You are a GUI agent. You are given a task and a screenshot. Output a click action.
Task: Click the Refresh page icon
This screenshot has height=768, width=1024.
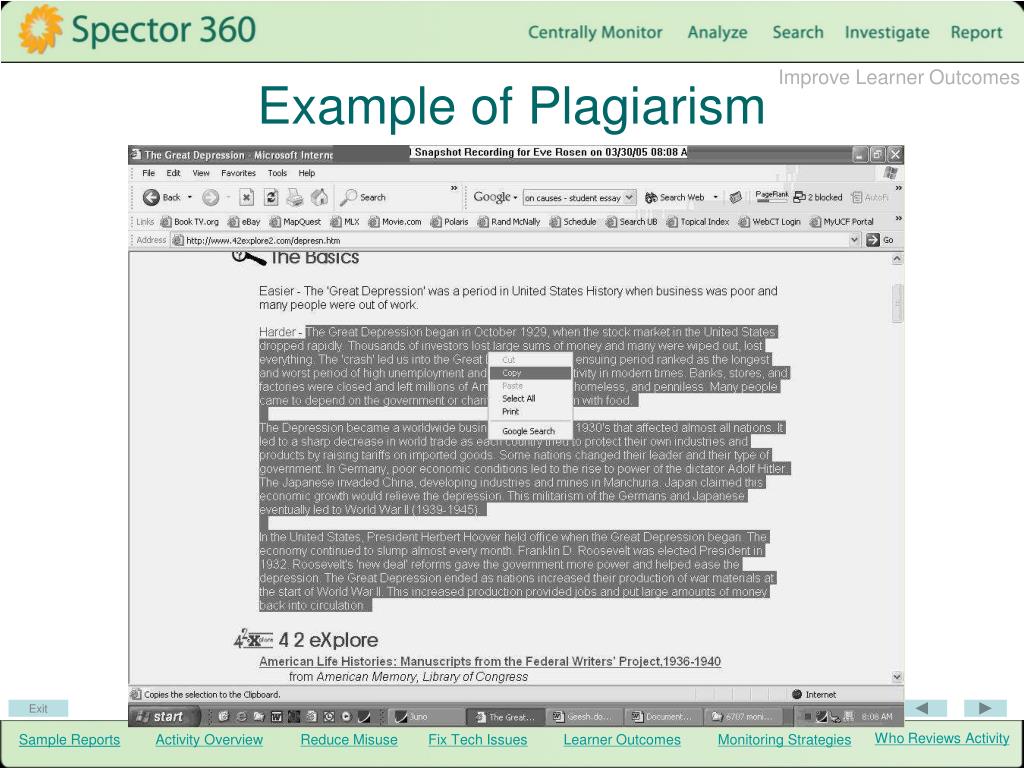pyautogui.click(x=272, y=197)
